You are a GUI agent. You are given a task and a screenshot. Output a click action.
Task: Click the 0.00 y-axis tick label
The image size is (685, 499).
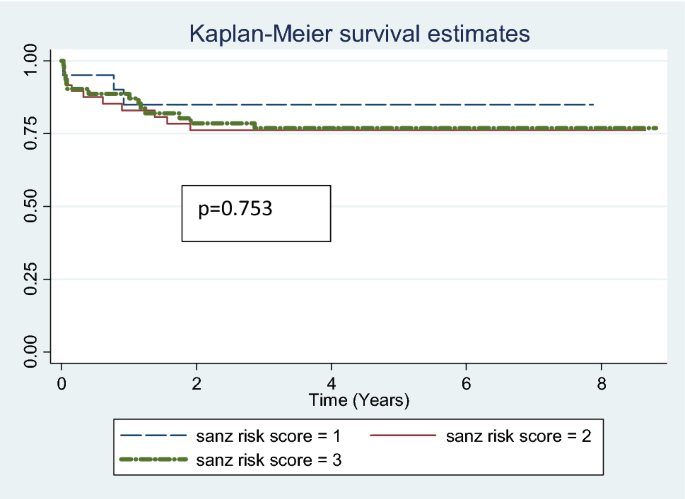(x=31, y=352)
